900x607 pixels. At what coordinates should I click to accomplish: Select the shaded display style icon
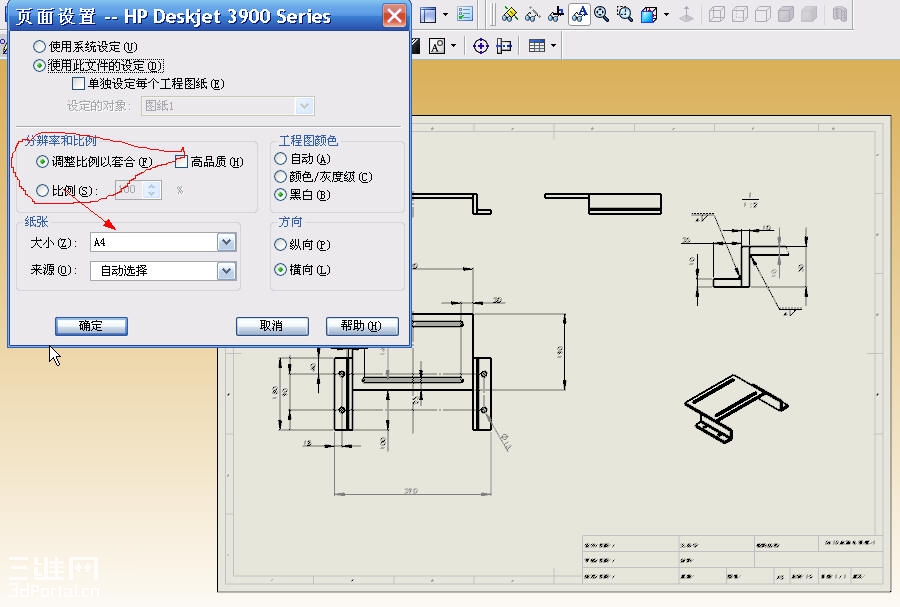[x=809, y=14]
